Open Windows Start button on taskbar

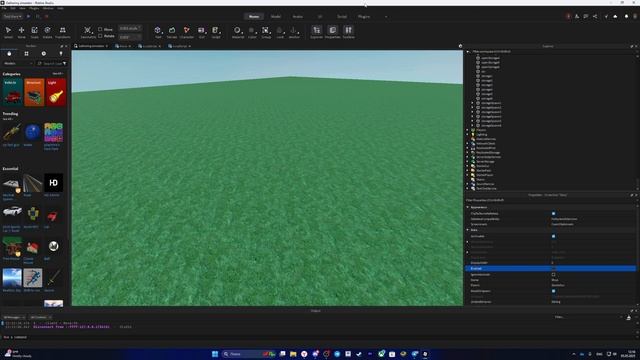215,354
